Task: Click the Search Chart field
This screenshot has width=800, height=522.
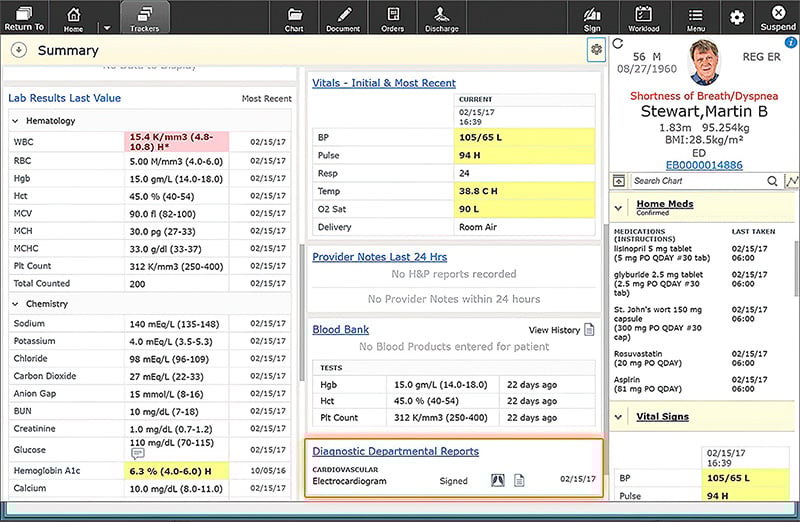Action: (x=698, y=181)
